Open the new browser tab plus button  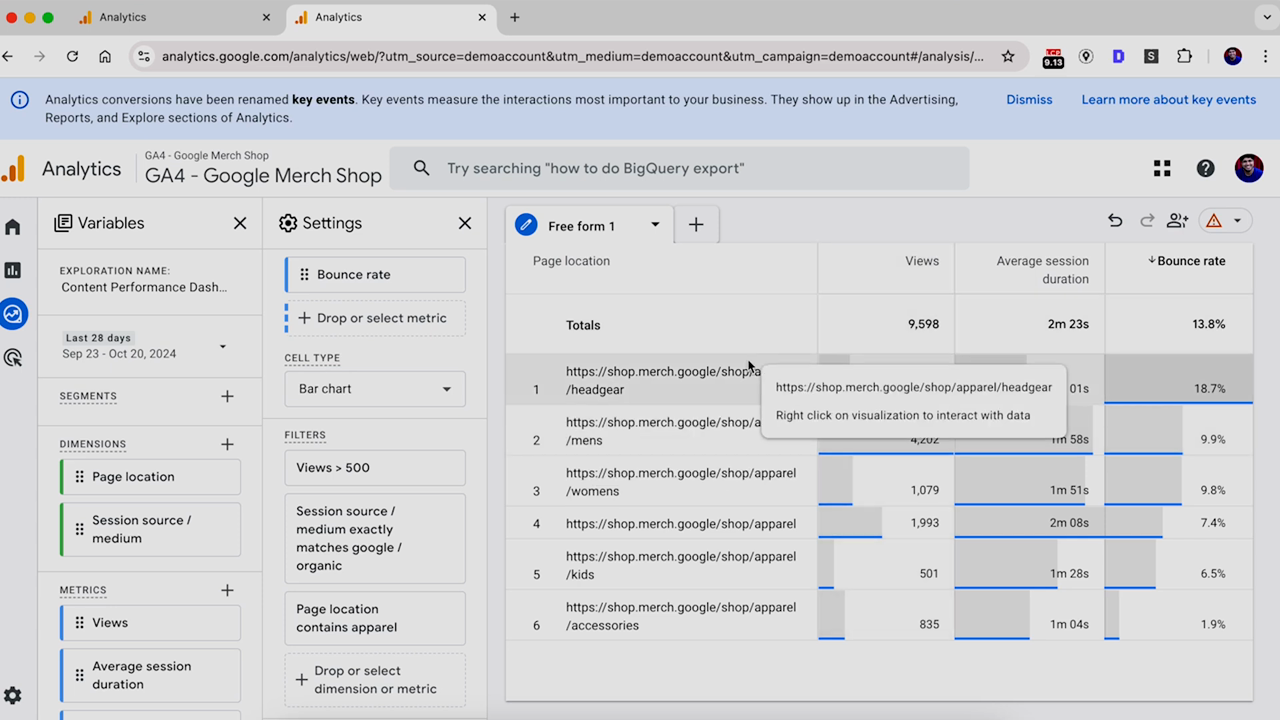point(514,17)
